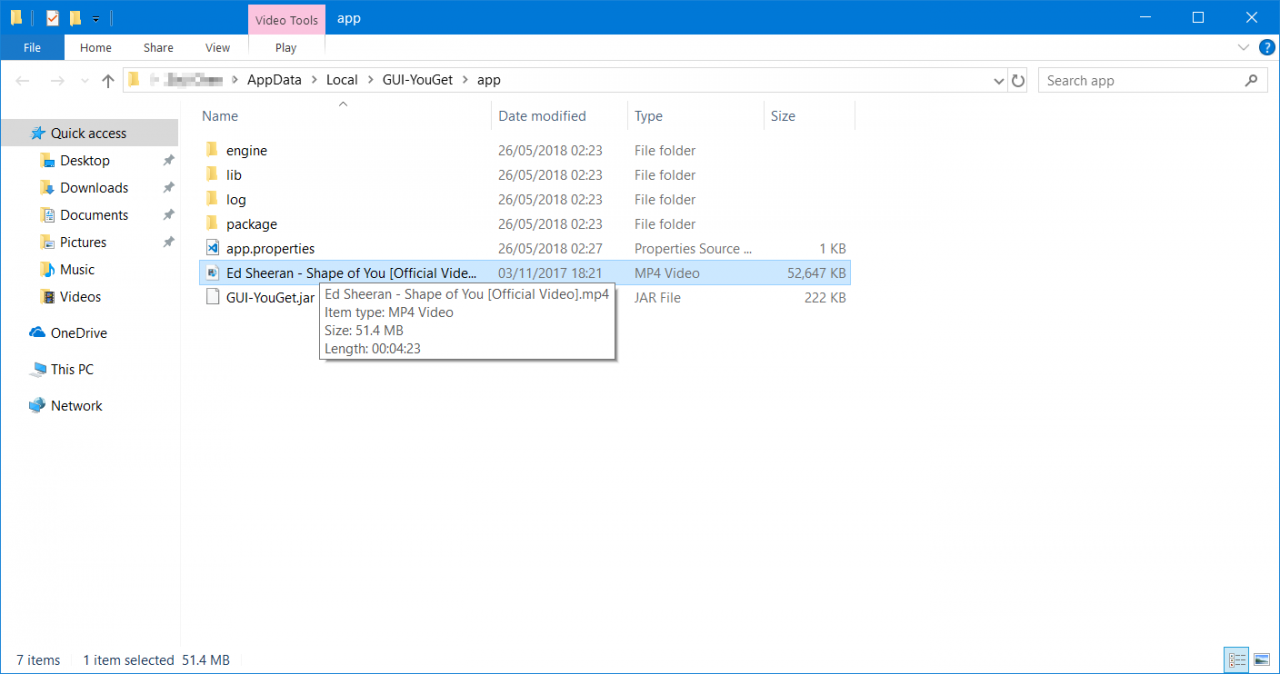
Task: Click the pin icon beside Downloads
Action: click(x=168, y=187)
